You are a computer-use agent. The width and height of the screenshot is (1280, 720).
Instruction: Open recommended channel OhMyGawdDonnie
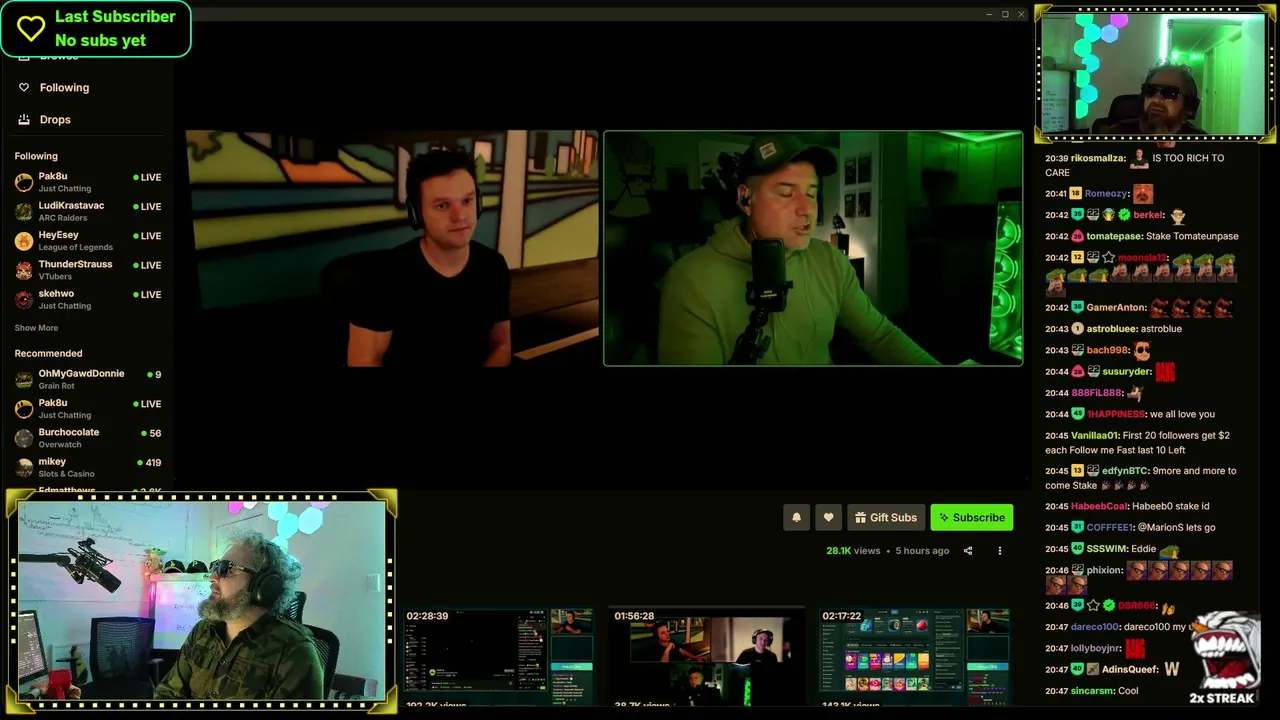(x=88, y=379)
